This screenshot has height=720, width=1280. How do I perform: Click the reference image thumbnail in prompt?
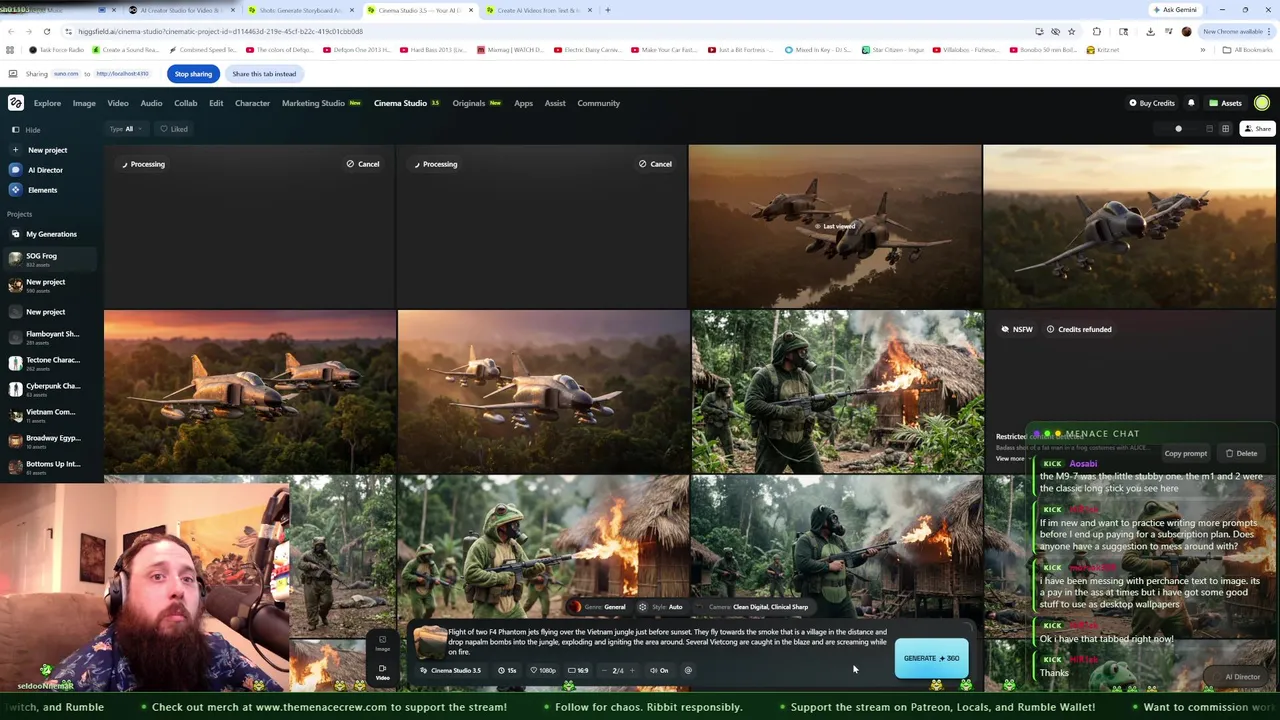pos(430,641)
